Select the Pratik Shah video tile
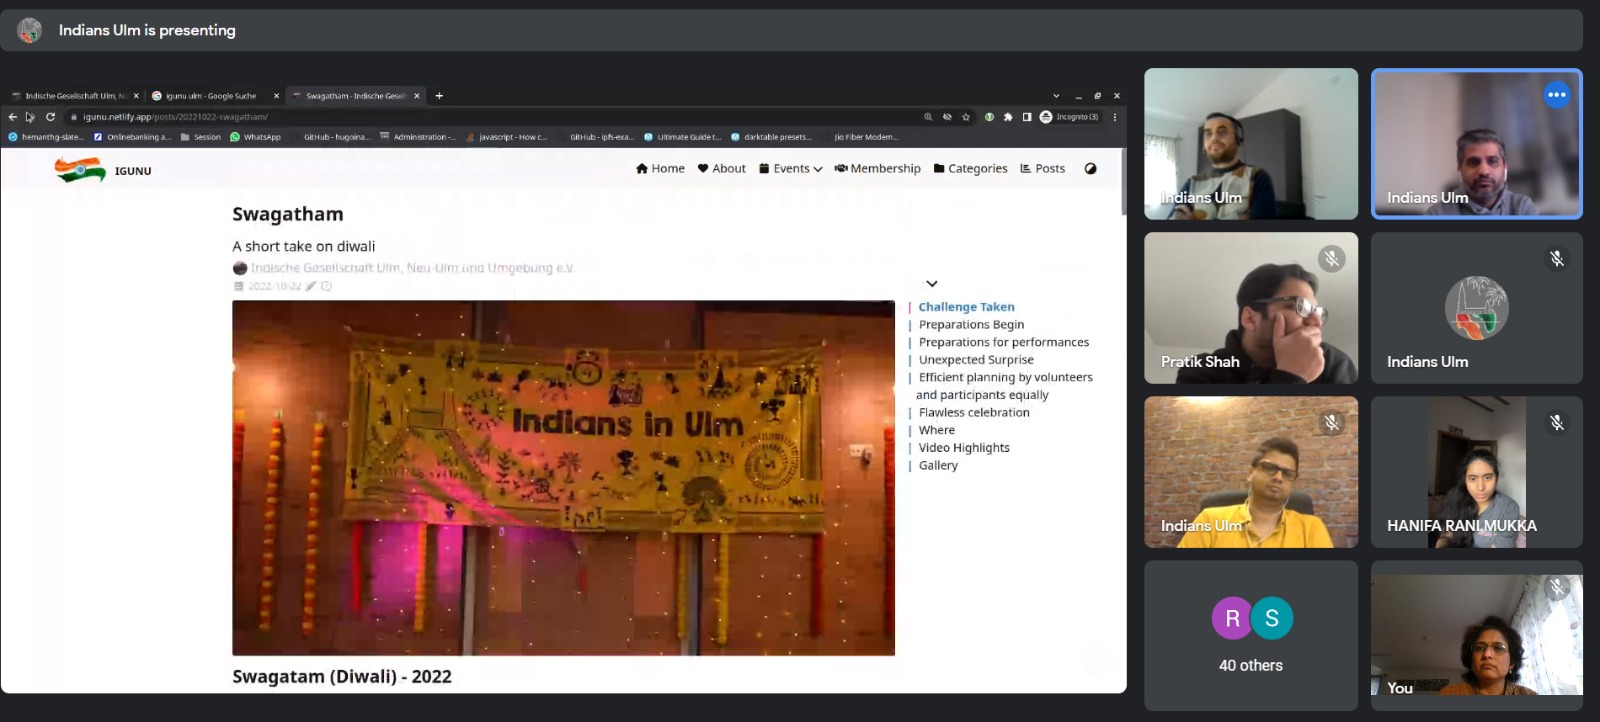This screenshot has width=1600, height=722. pos(1251,308)
